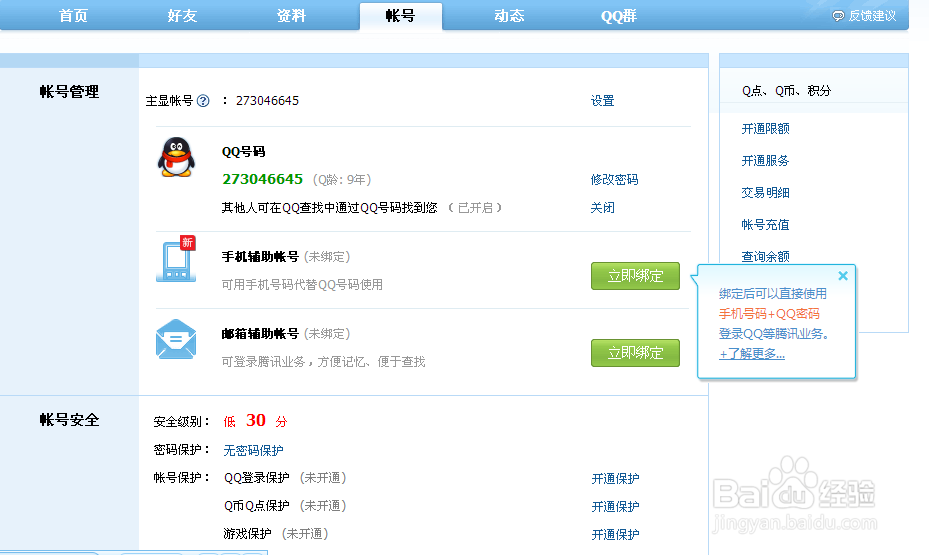The height and width of the screenshot is (555, 929).
Task: Switch to the 资料 tab
Action: 291,16
